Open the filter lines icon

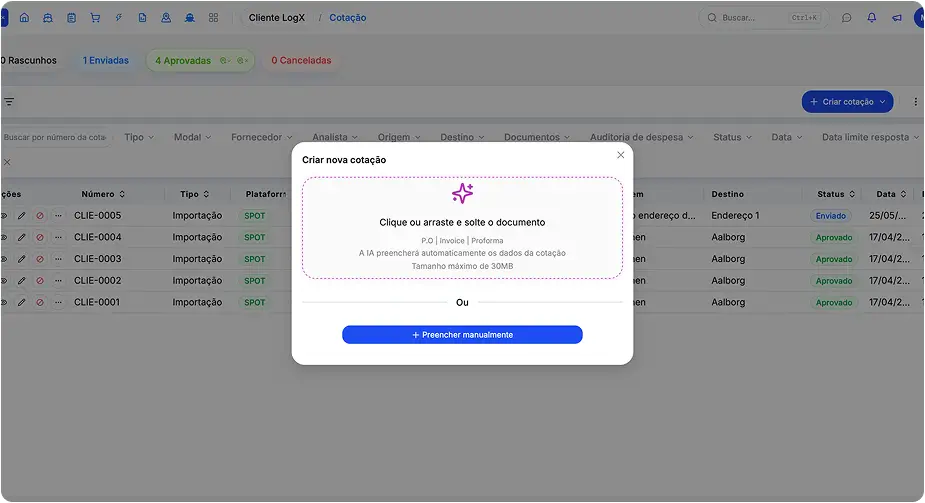9,102
